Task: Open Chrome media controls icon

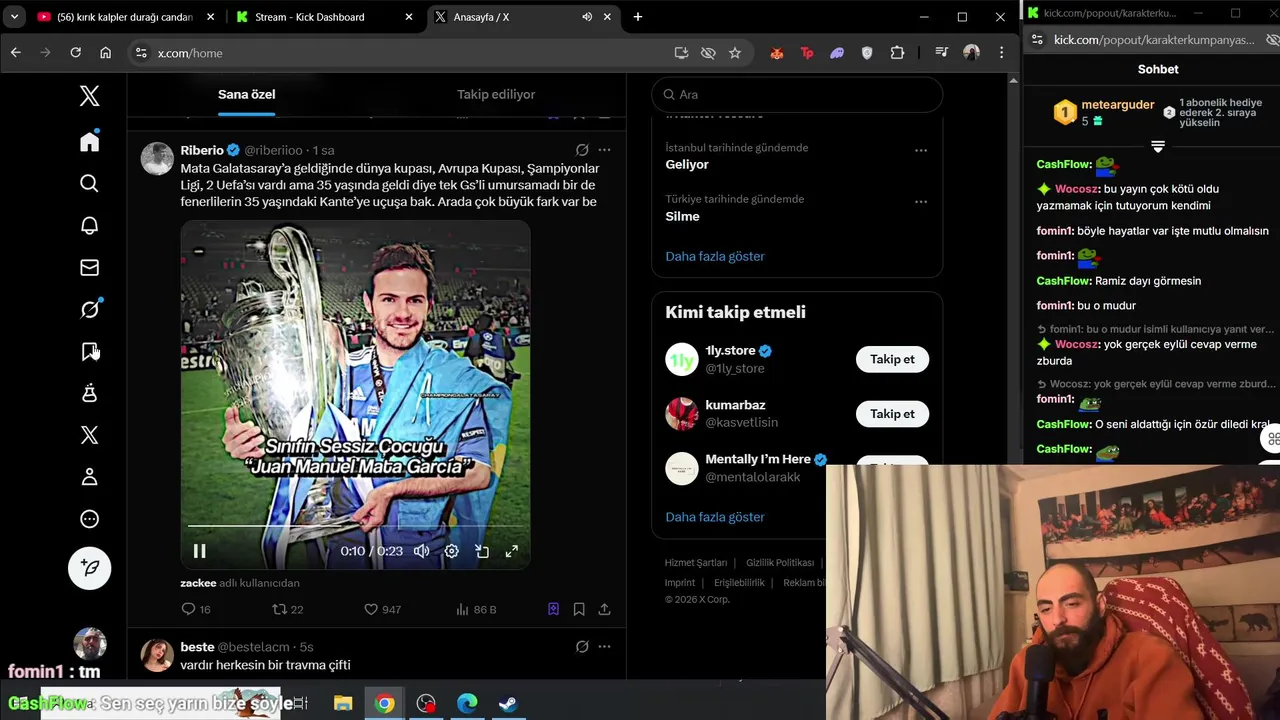Action: [941, 53]
